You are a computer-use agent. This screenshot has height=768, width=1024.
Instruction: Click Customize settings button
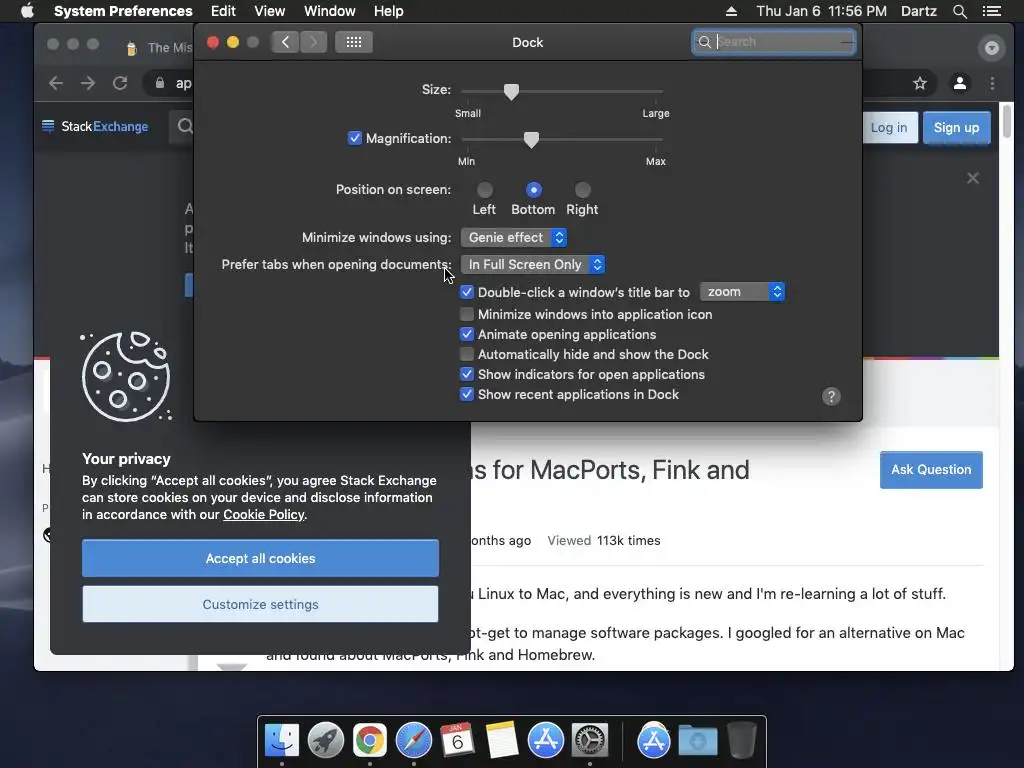pos(261,604)
